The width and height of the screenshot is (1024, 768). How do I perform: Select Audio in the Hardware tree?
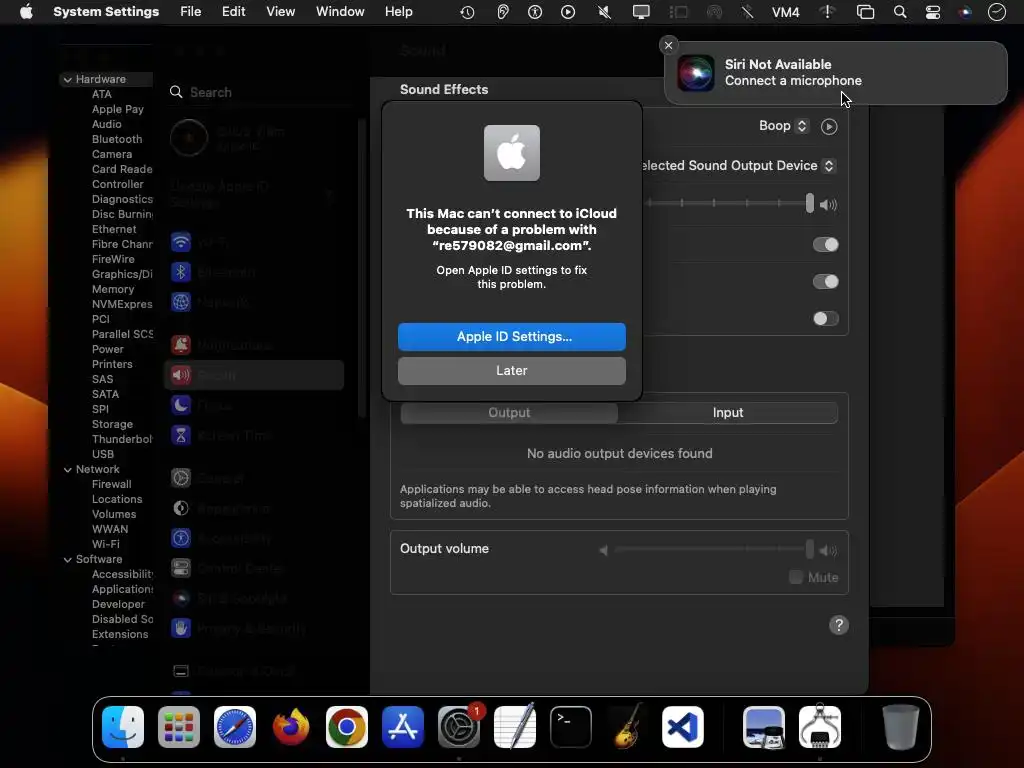pyautogui.click(x=106, y=124)
